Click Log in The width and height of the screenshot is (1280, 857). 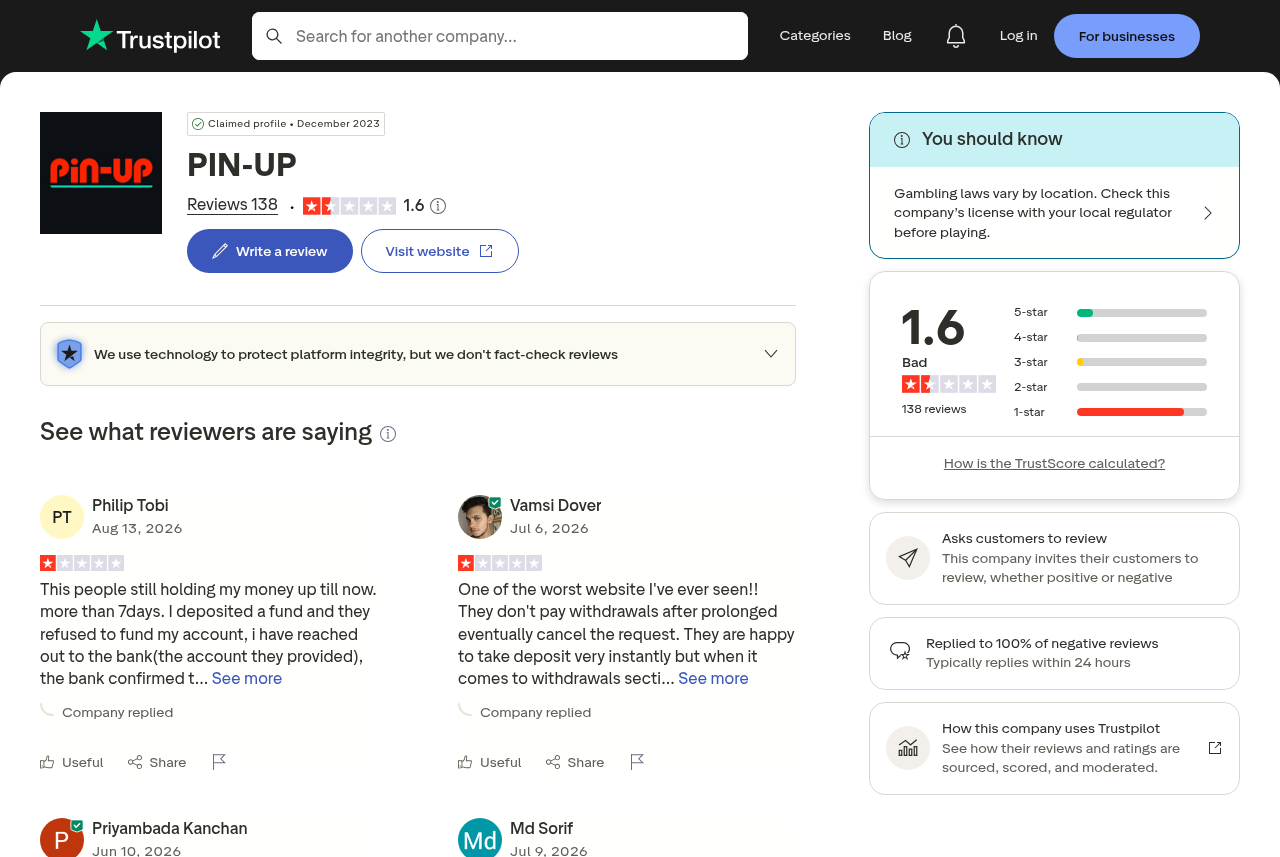pos(1018,36)
